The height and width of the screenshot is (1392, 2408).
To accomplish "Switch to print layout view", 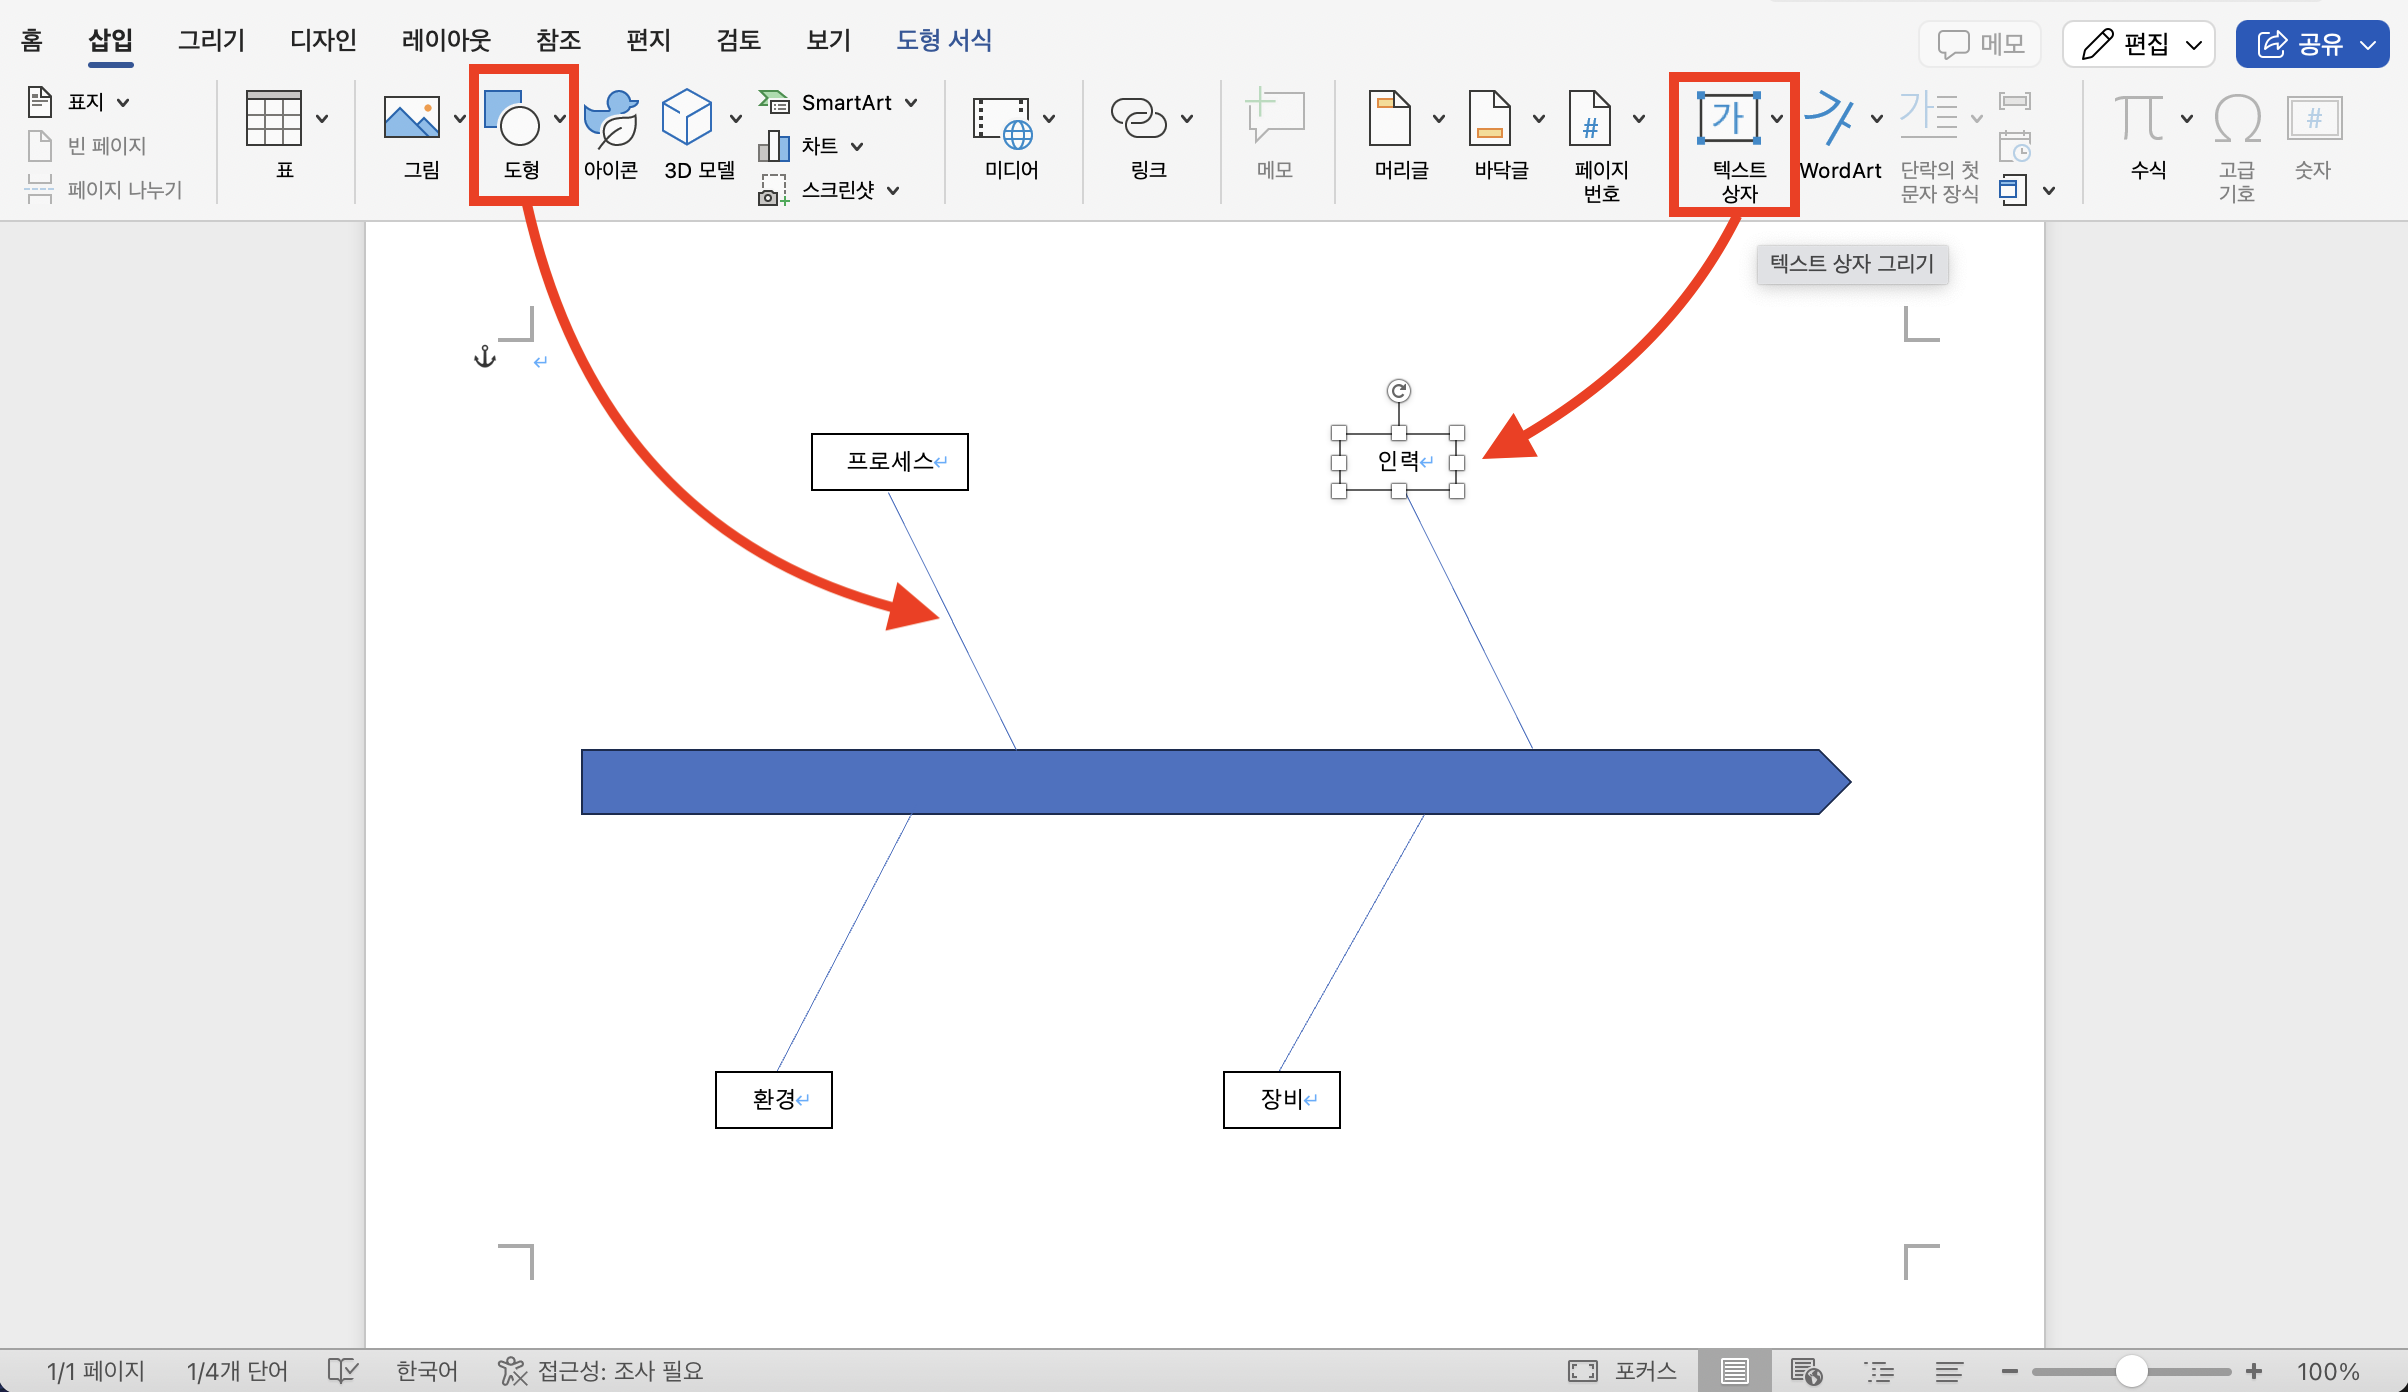I will tap(1735, 1371).
